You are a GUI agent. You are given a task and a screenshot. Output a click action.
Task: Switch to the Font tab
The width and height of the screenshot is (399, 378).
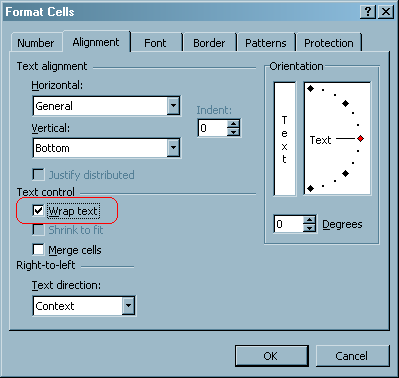[155, 43]
